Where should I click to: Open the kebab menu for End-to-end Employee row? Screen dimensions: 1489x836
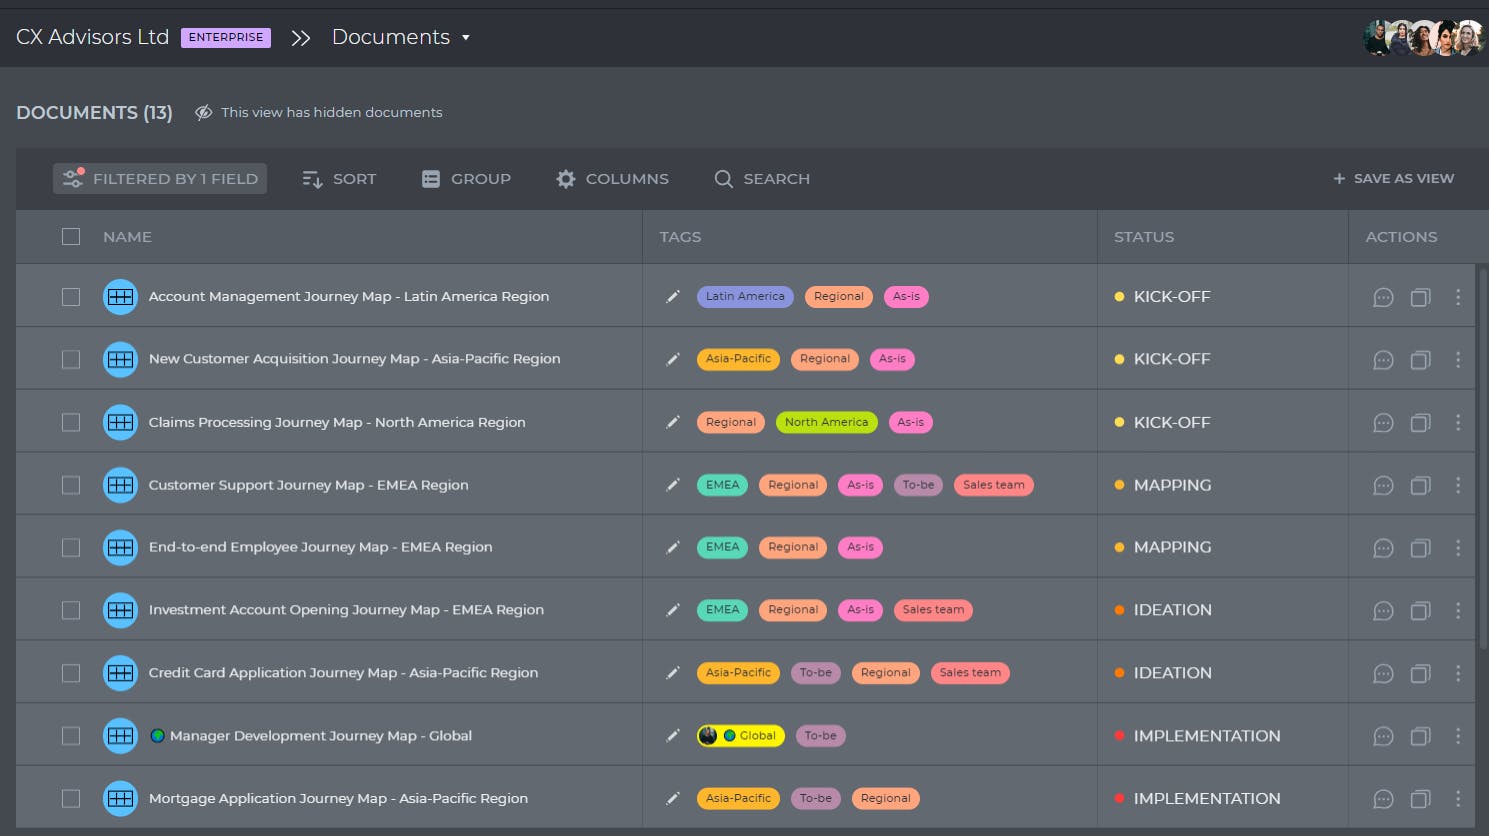(1458, 547)
